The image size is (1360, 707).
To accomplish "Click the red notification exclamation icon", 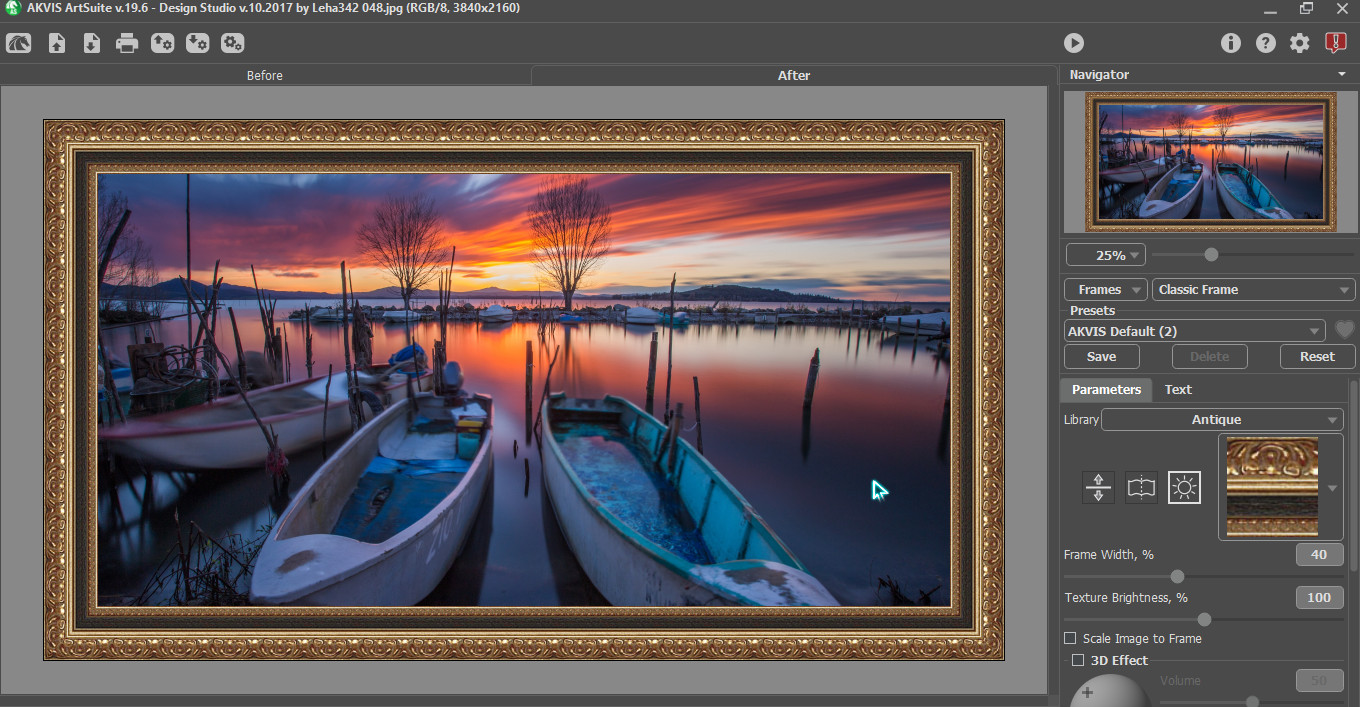I will (x=1335, y=43).
